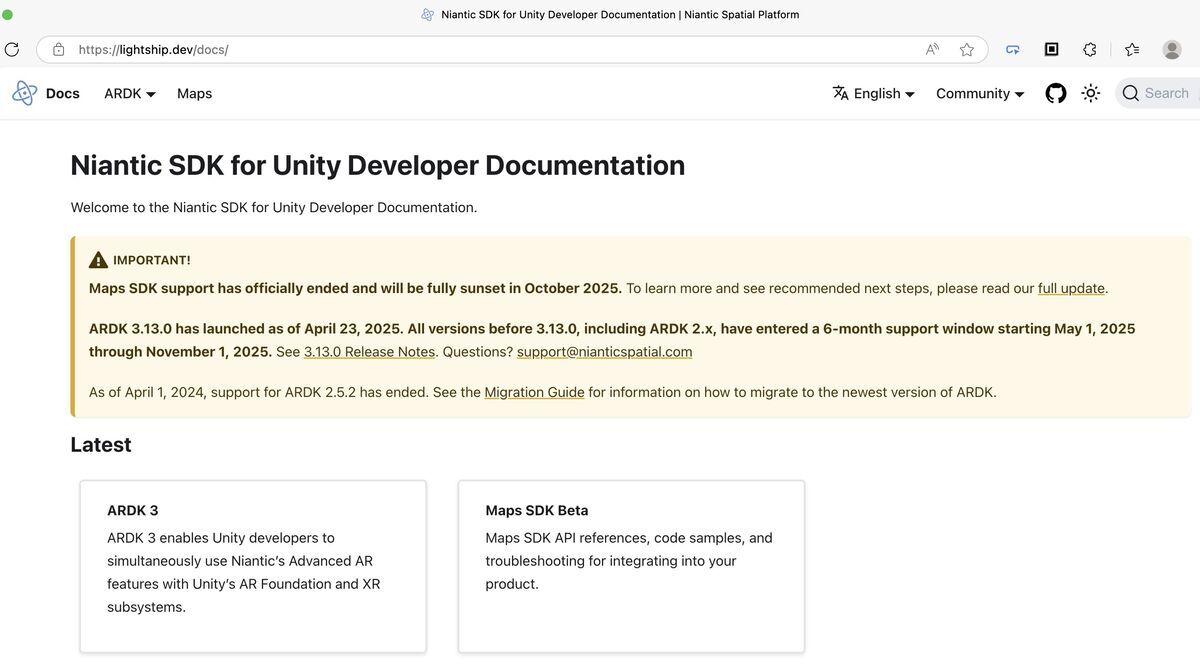Image resolution: width=1200 pixels, height=667 pixels.
Task: Click the 'ARDK 3 enables Unity developers' description
Action: pos(244,572)
